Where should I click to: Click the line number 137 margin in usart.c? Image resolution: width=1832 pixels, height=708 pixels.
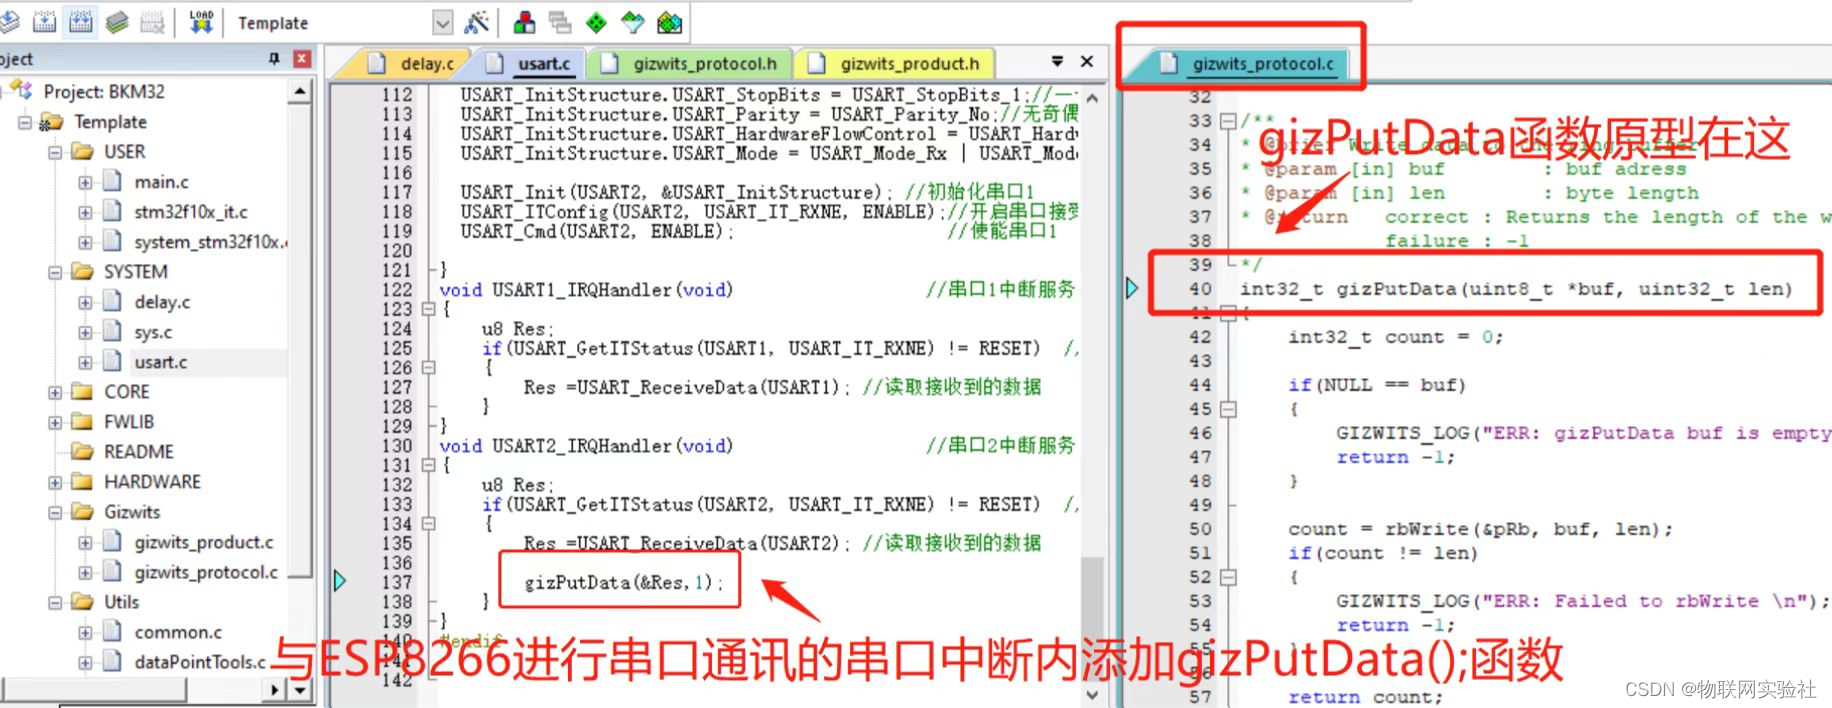point(396,582)
